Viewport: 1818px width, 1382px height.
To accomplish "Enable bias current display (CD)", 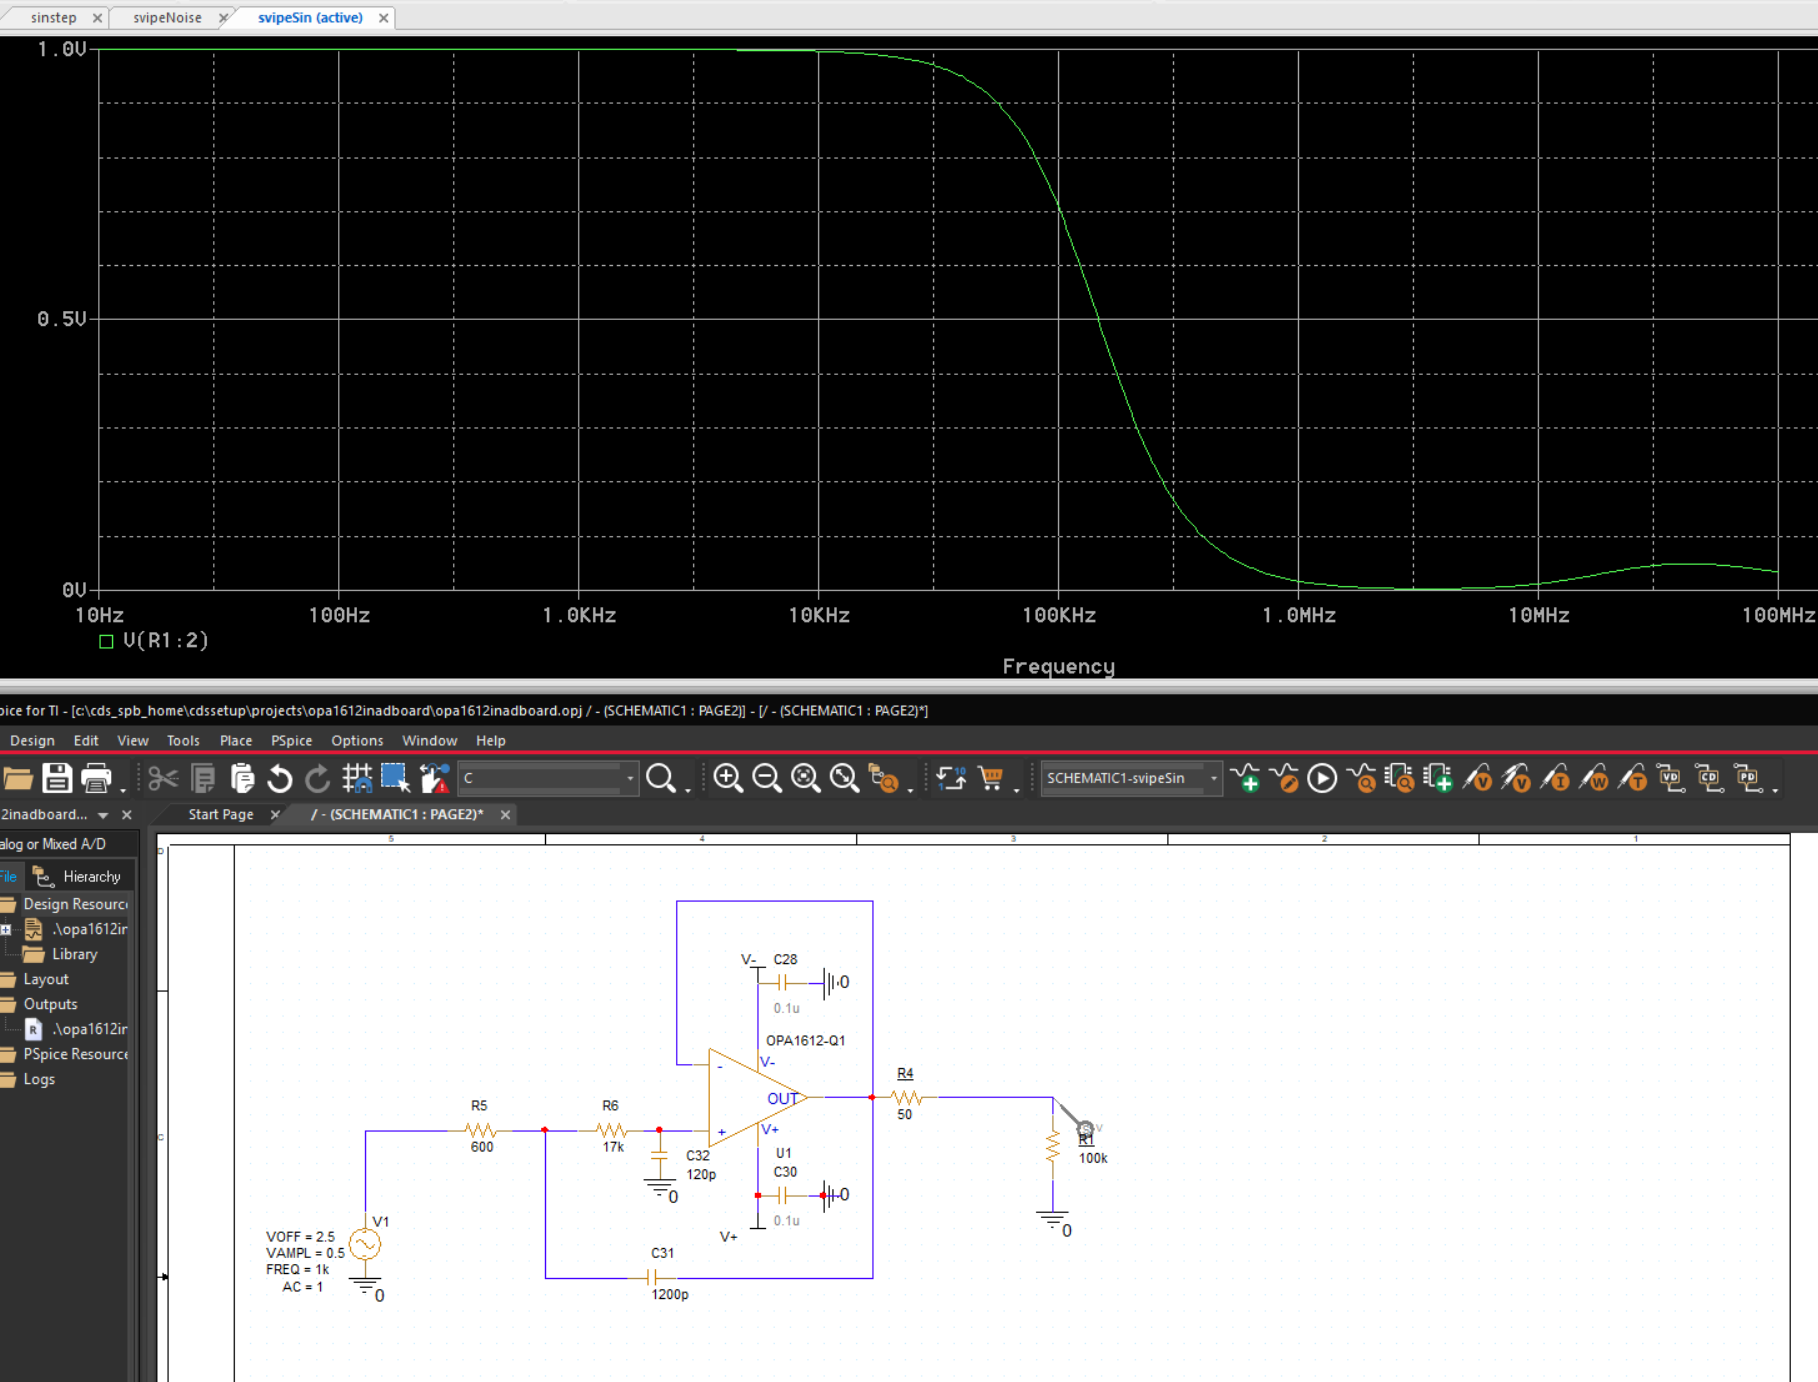I will 1709,778.
